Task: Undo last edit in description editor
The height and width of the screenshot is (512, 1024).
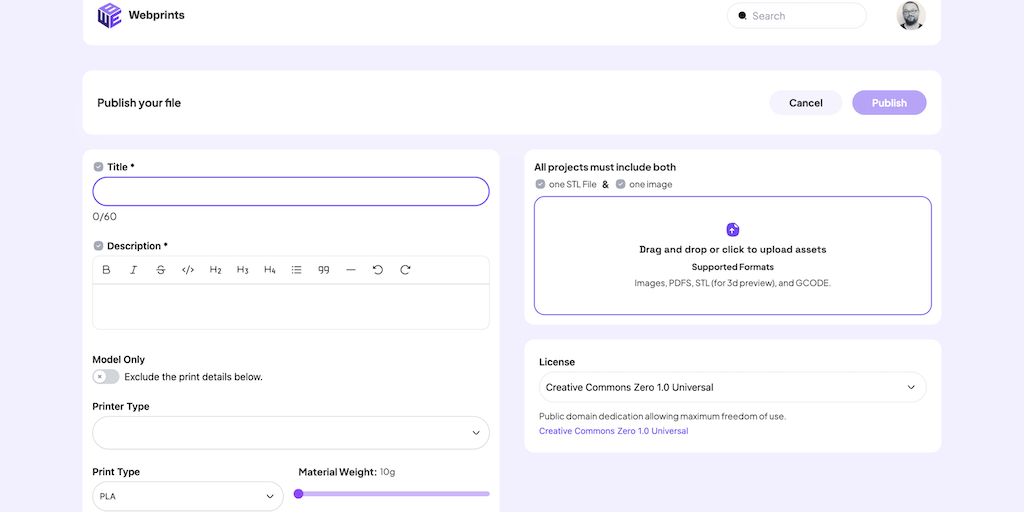Action: point(378,270)
